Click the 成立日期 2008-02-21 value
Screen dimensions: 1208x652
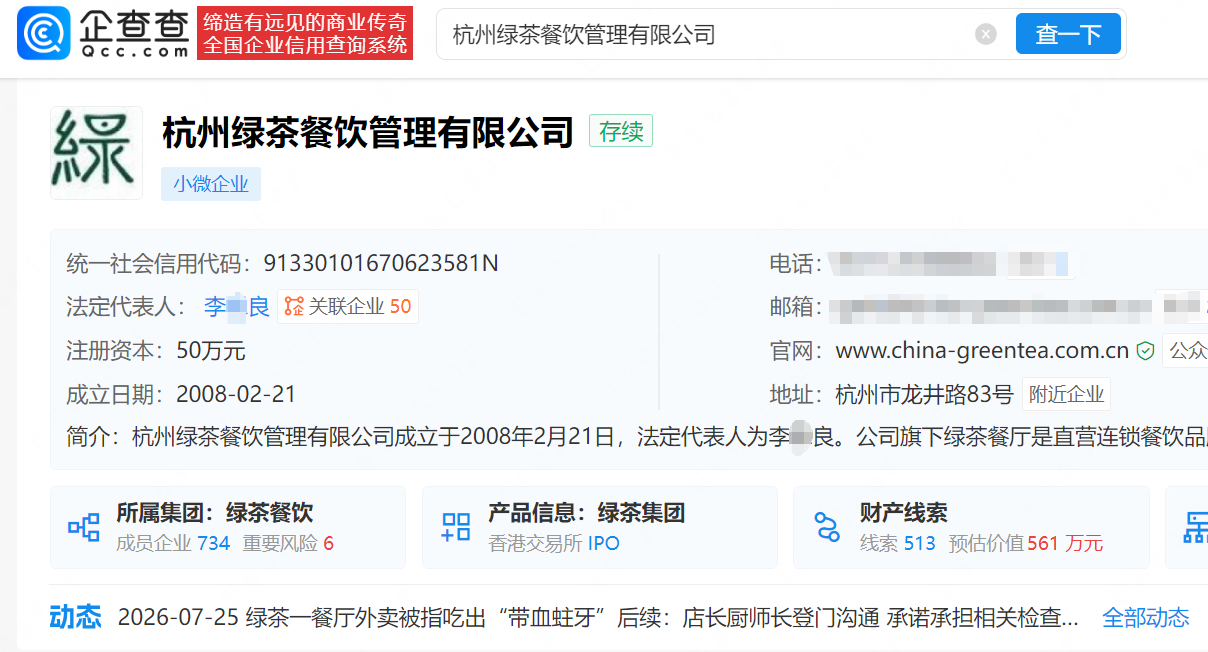(236, 395)
